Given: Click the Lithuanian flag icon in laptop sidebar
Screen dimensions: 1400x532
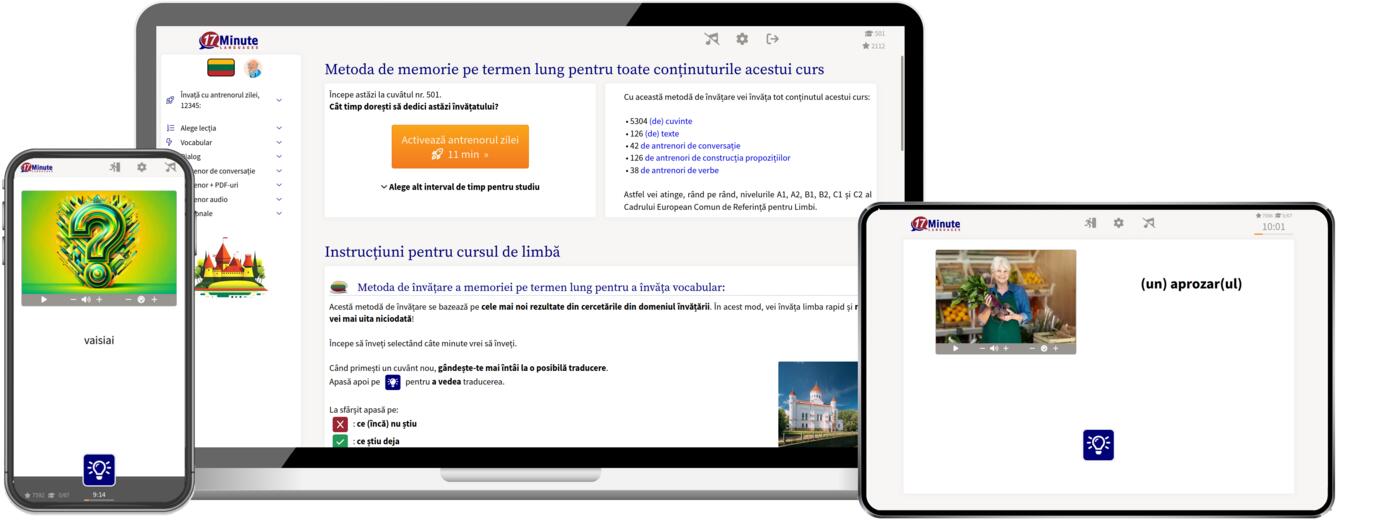Looking at the screenshot, I should [x=221, y=68].
